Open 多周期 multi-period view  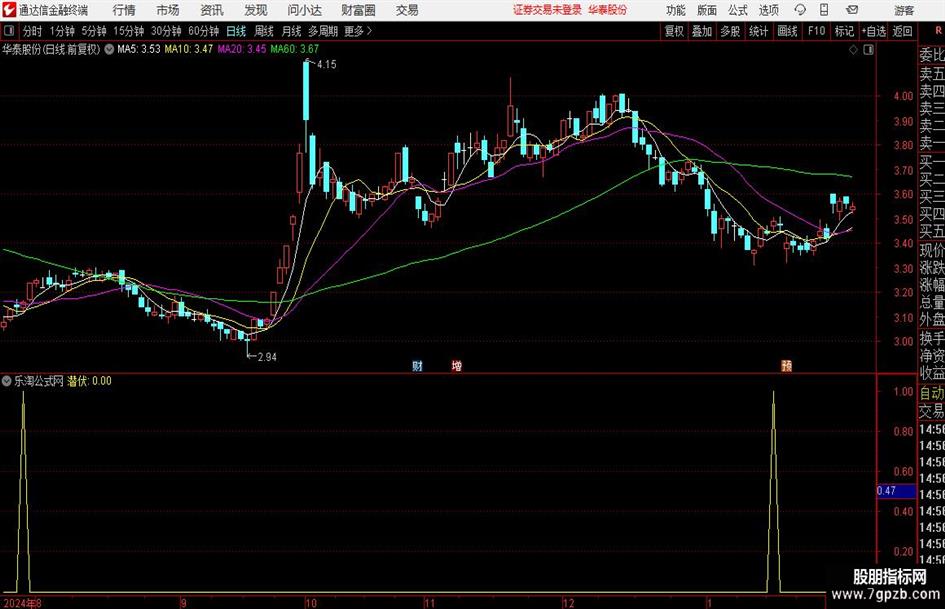[323, 31]
